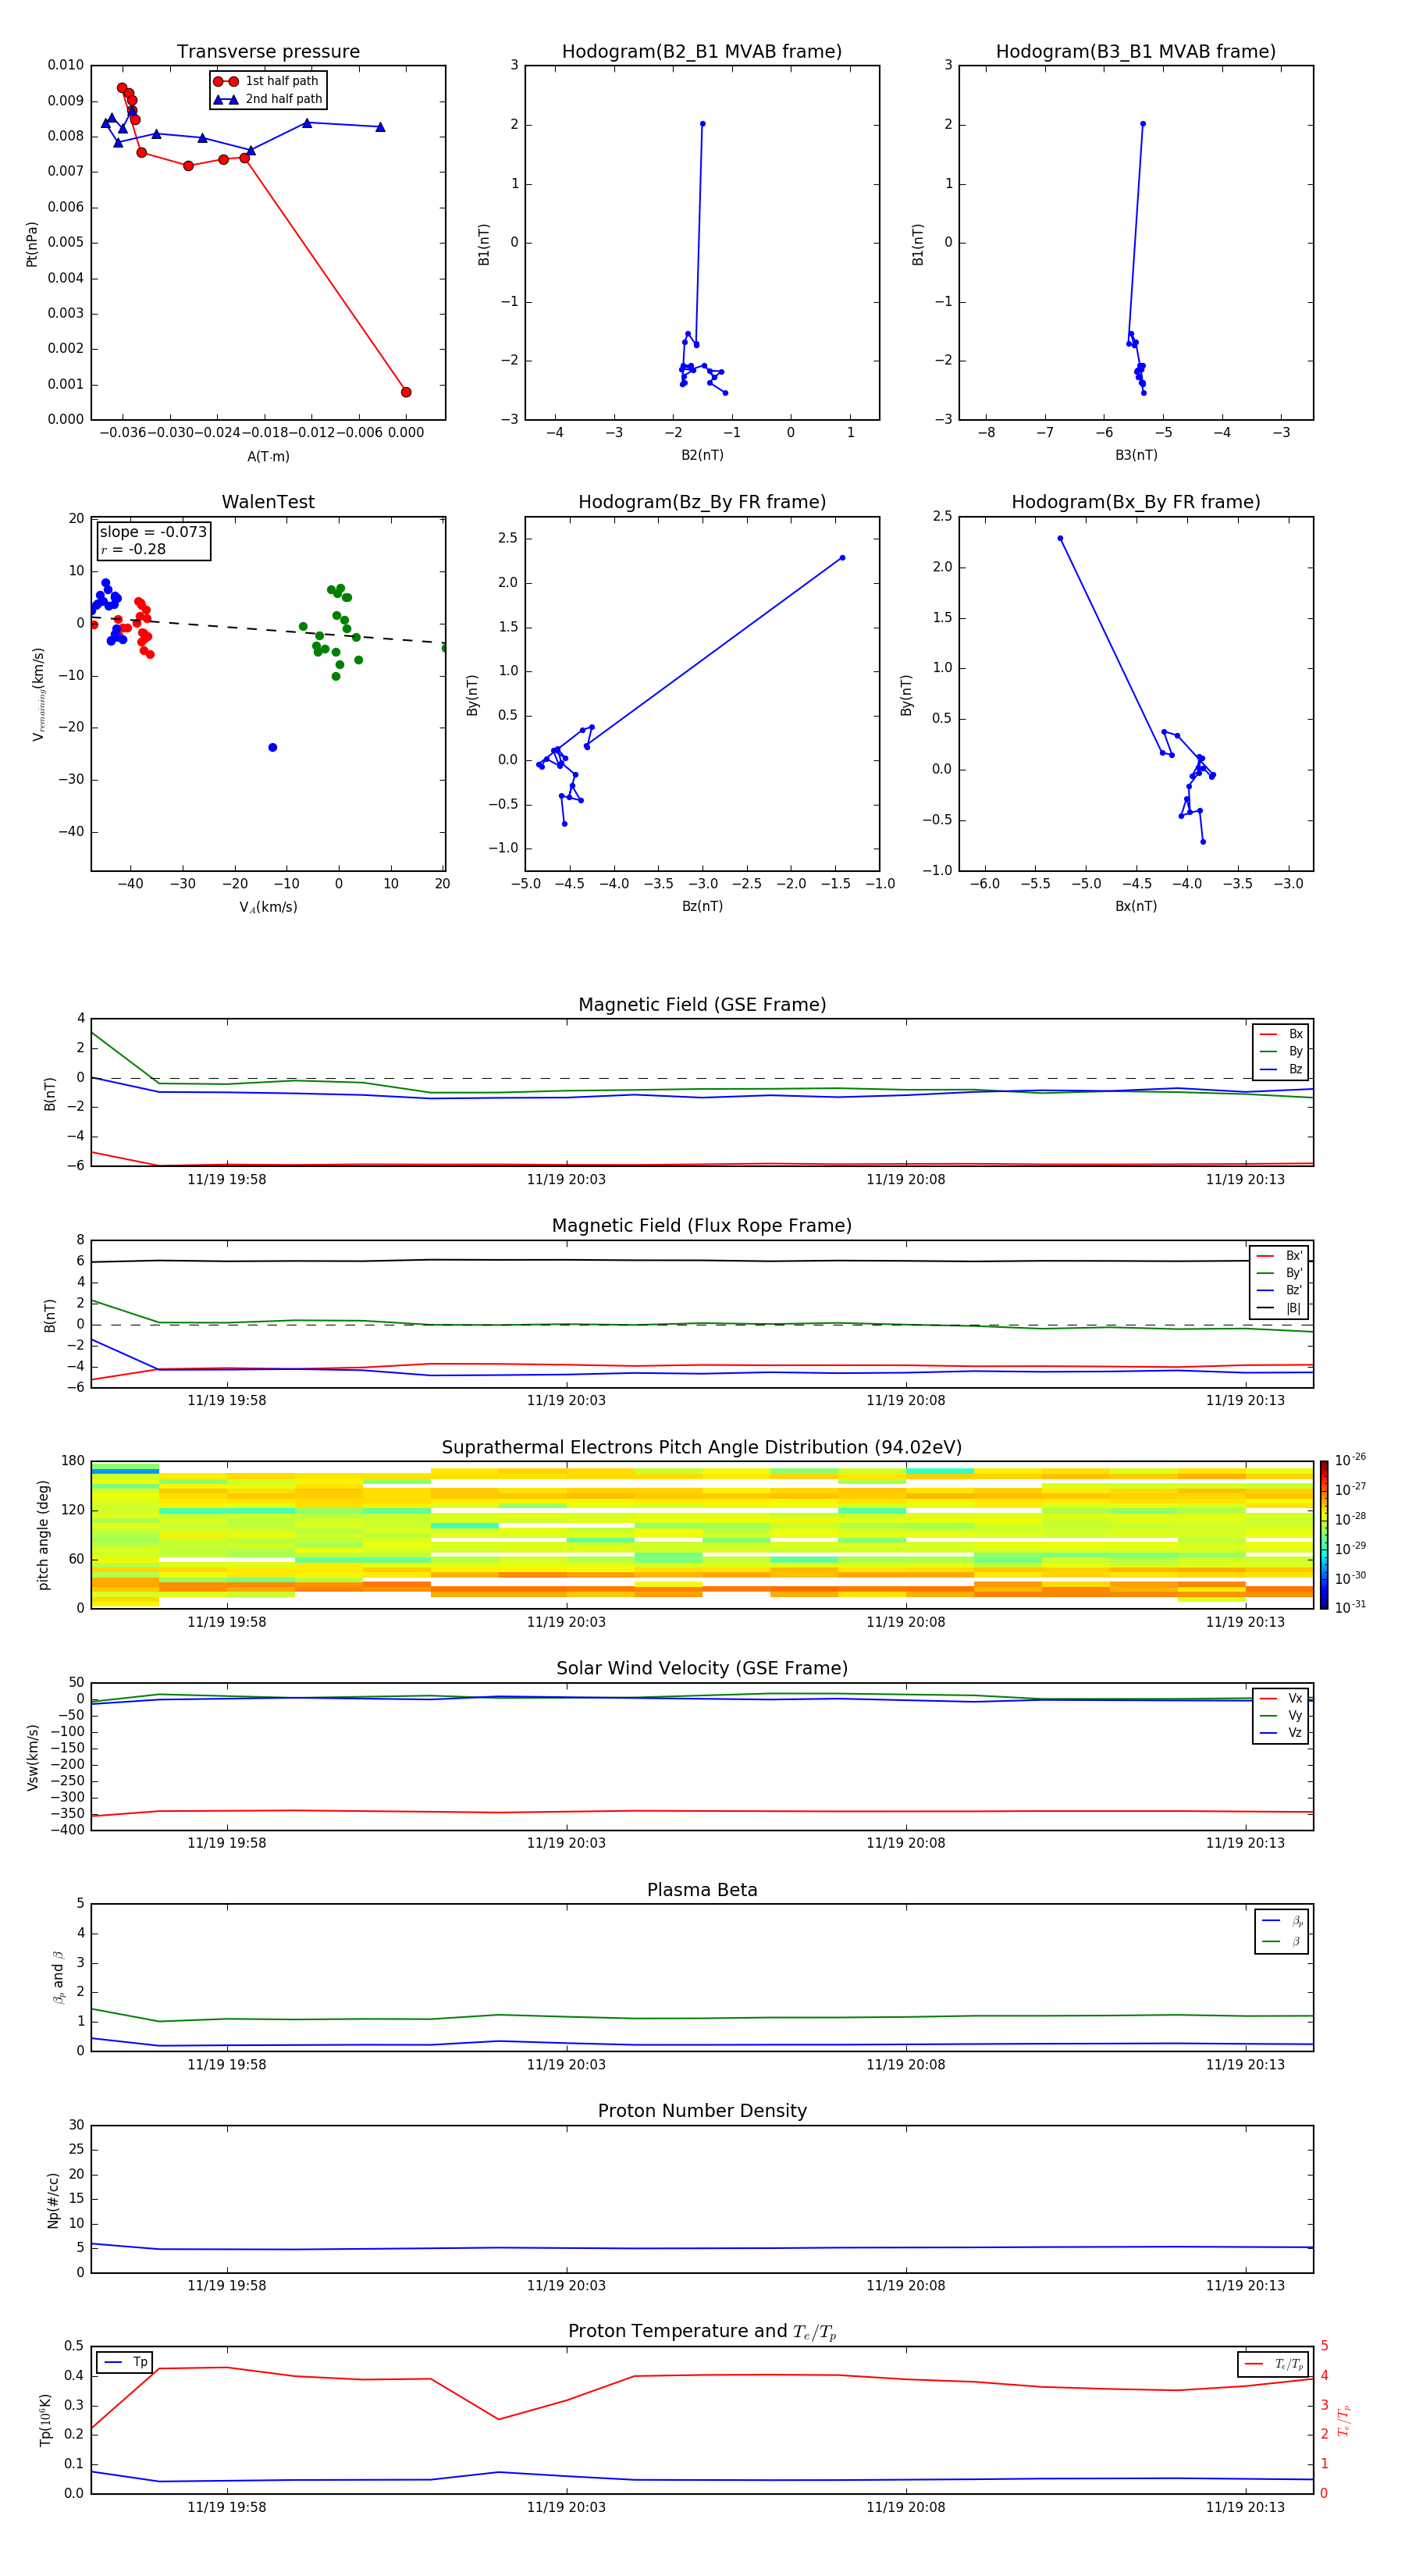The width and height of the screenshot is (1405, 2576).
Task: Click the 'Magnetic Field (GSE Frame)' title
Action: coord(702,1004)
